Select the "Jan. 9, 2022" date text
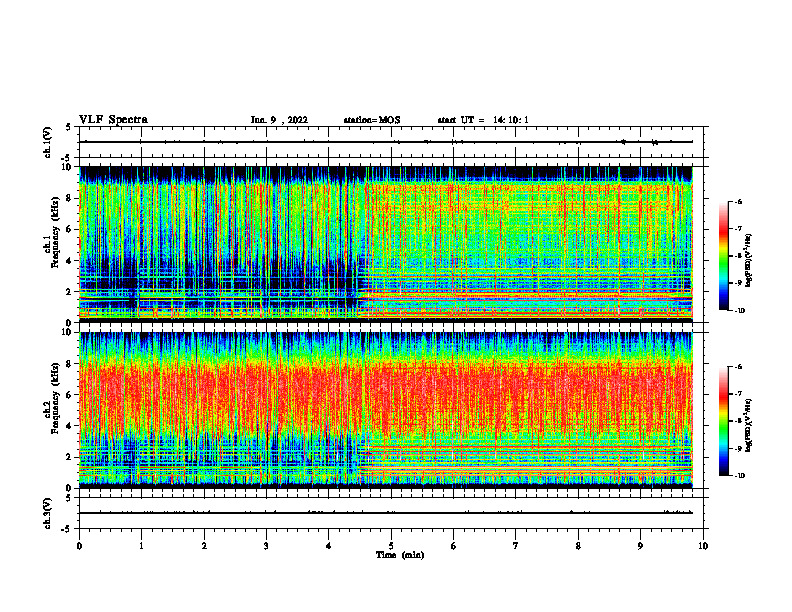The height and width of the screenshot is (612, 792). tap(279, 120)
